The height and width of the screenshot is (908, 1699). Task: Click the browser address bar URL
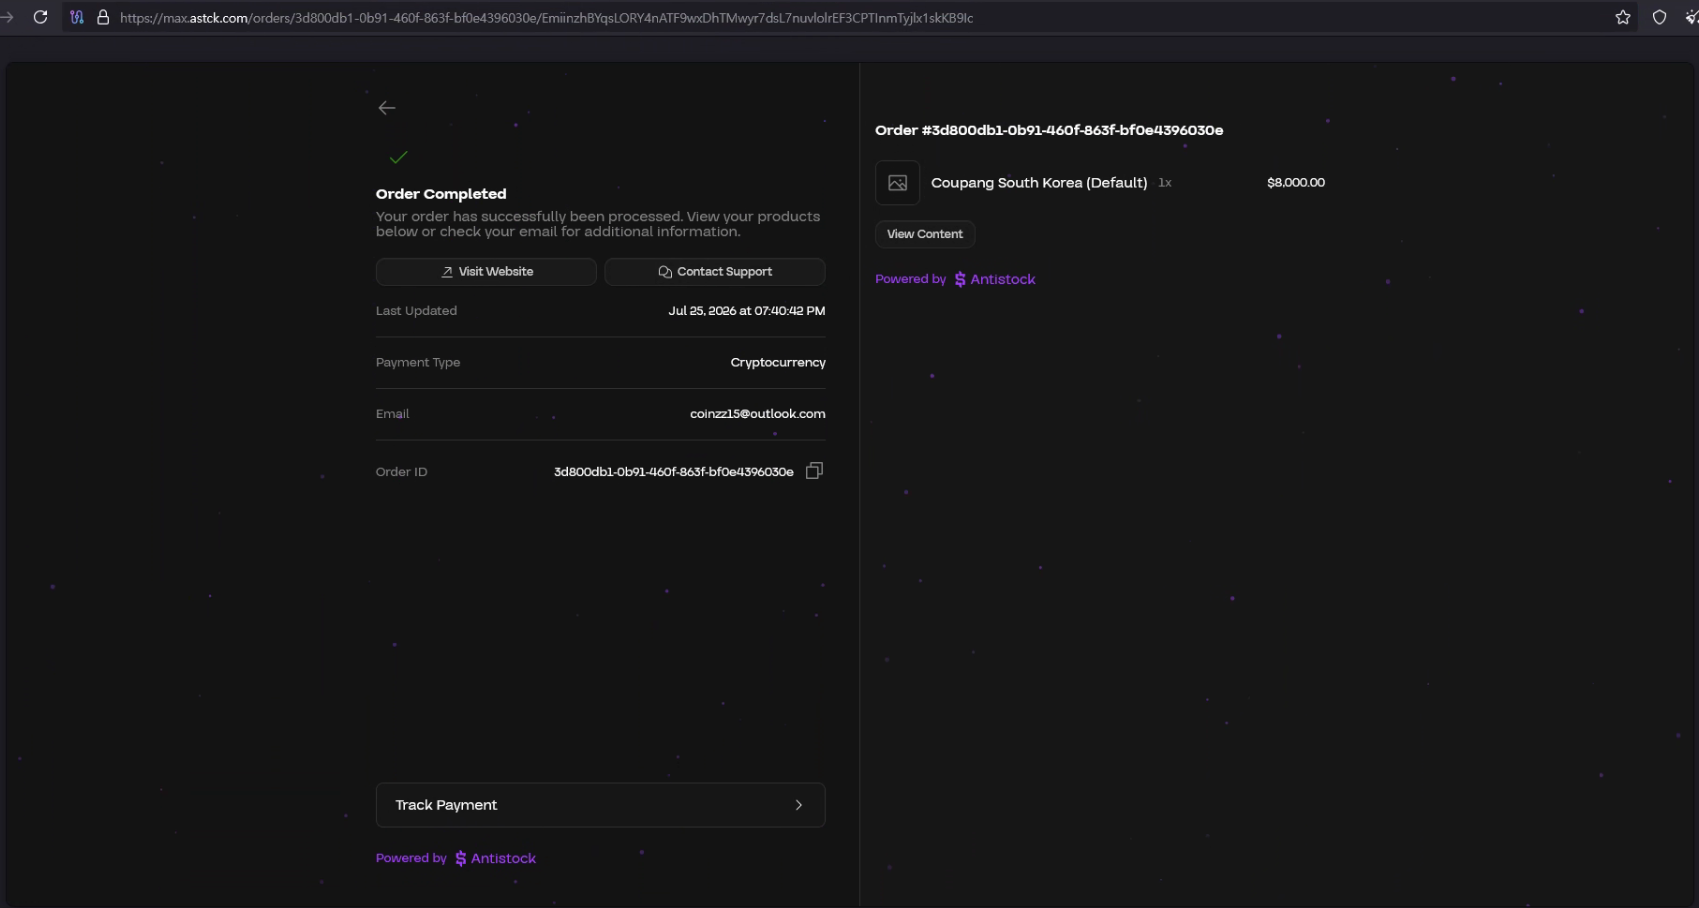(x=546, y=18)
